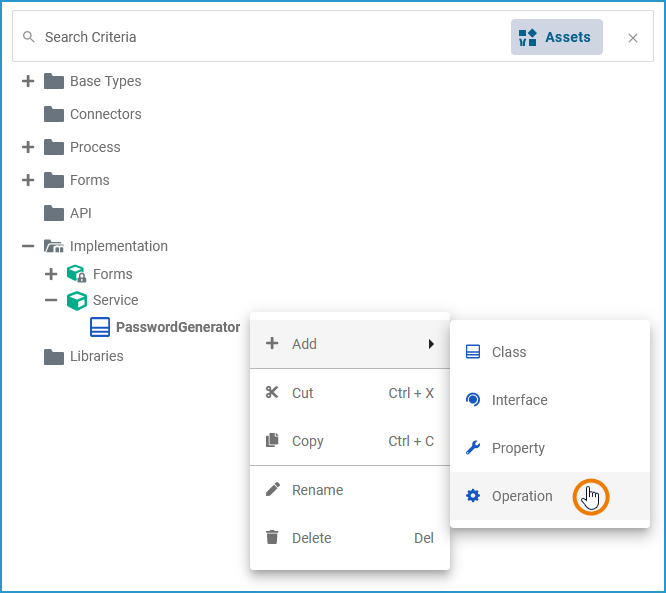Click the pencil Rename icon
This screenshot has width=666, height=593.
273,489
